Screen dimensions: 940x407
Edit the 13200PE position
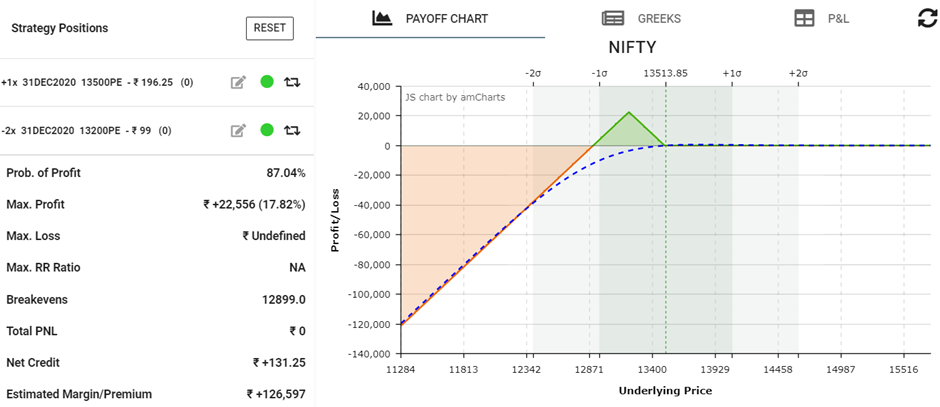click(238, 130)
